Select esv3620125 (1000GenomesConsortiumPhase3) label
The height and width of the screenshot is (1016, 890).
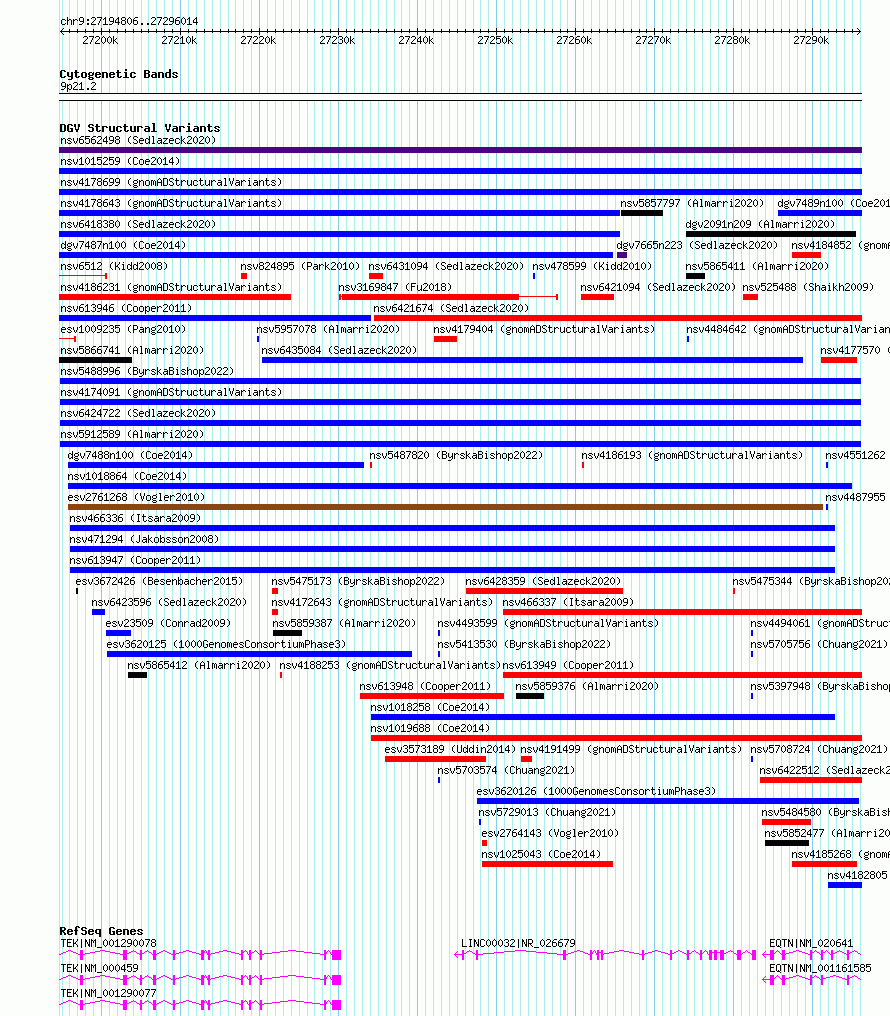tap(226, 645)
